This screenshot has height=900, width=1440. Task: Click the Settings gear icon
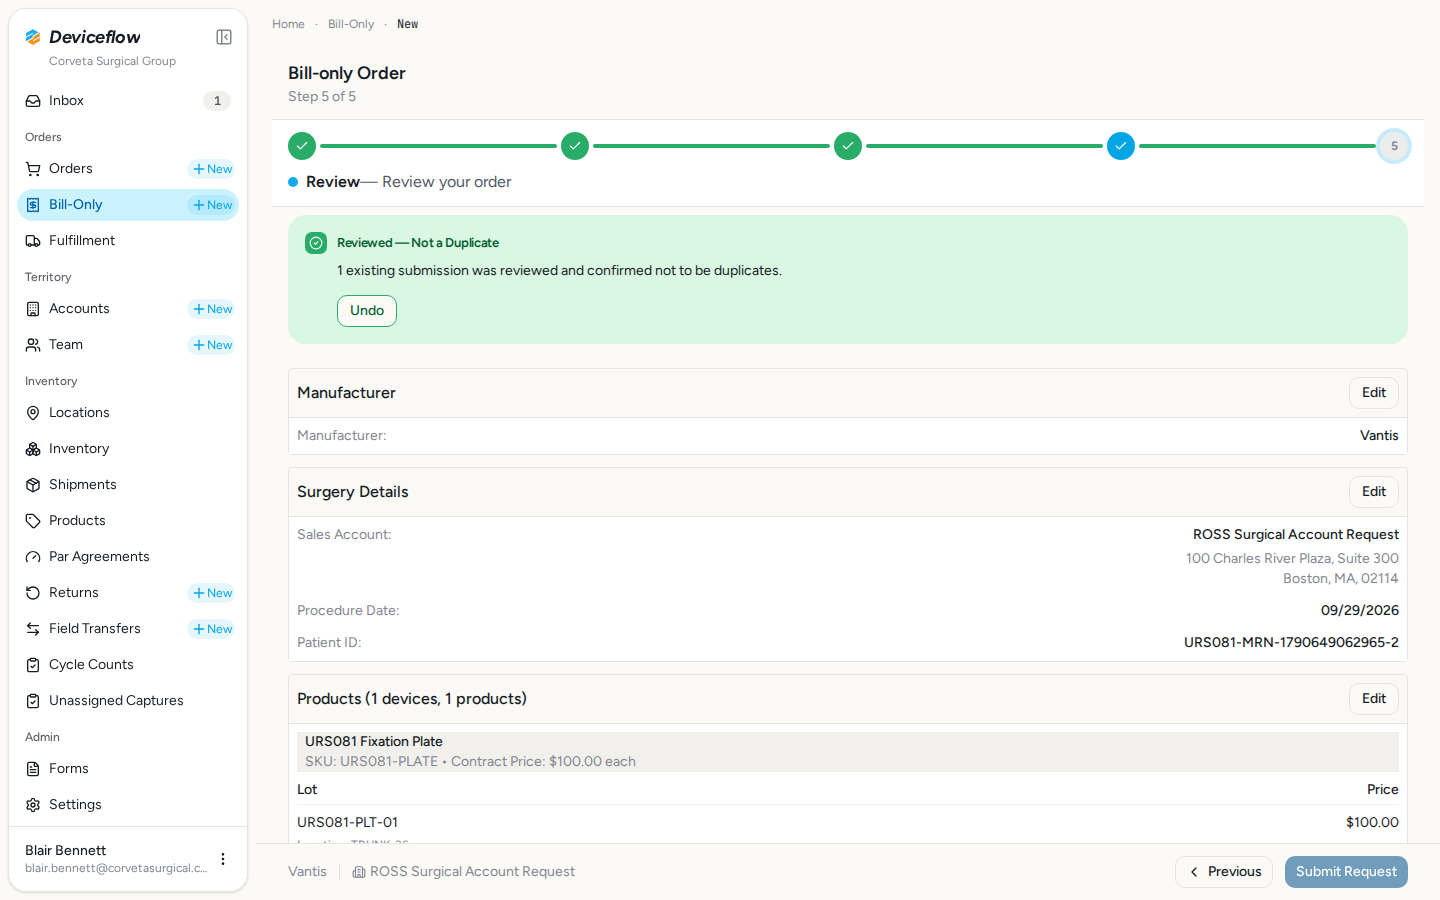coord(33,805)
